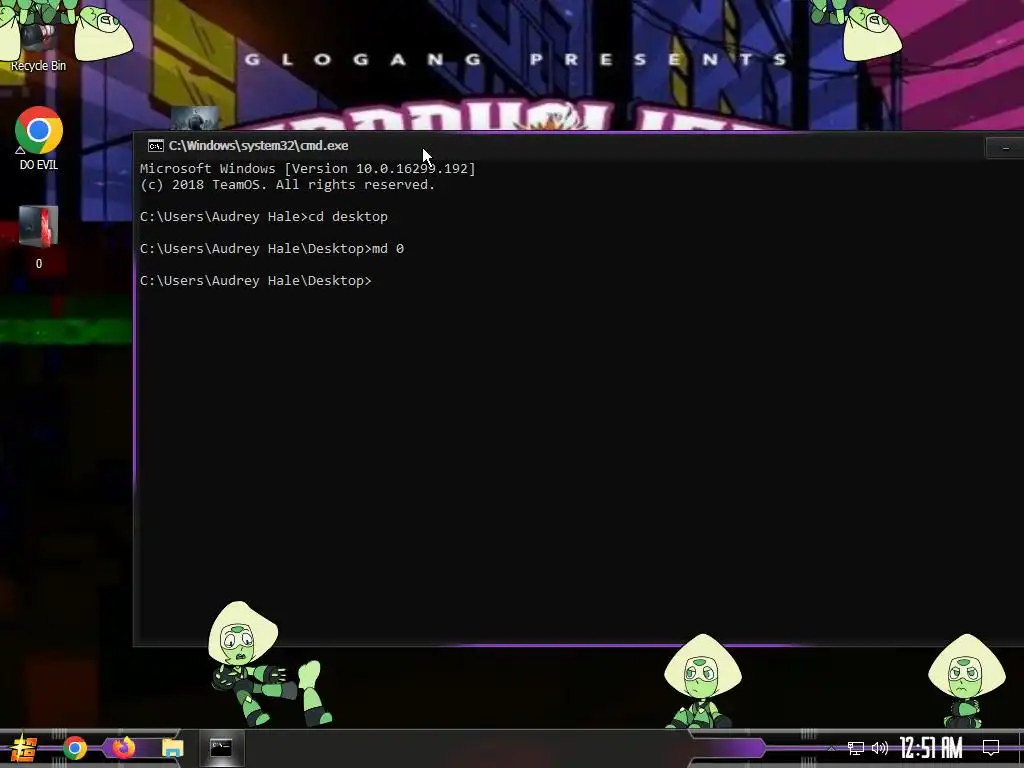
Task: Select the folder named 0 on desktop
Action: click(39, 236)
